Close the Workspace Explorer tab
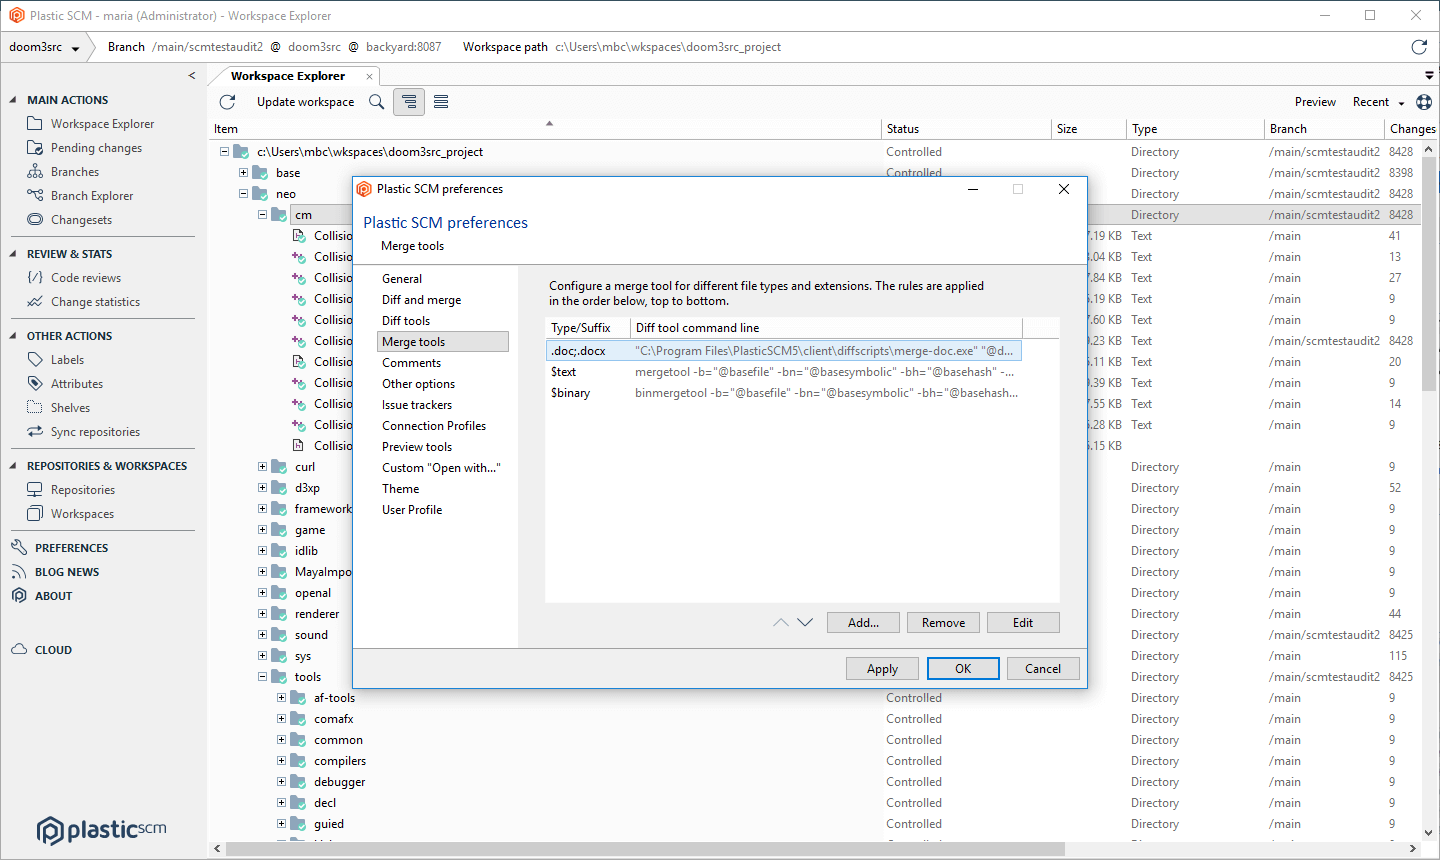This screenshot has width=1440, height=860. (369, 77)
